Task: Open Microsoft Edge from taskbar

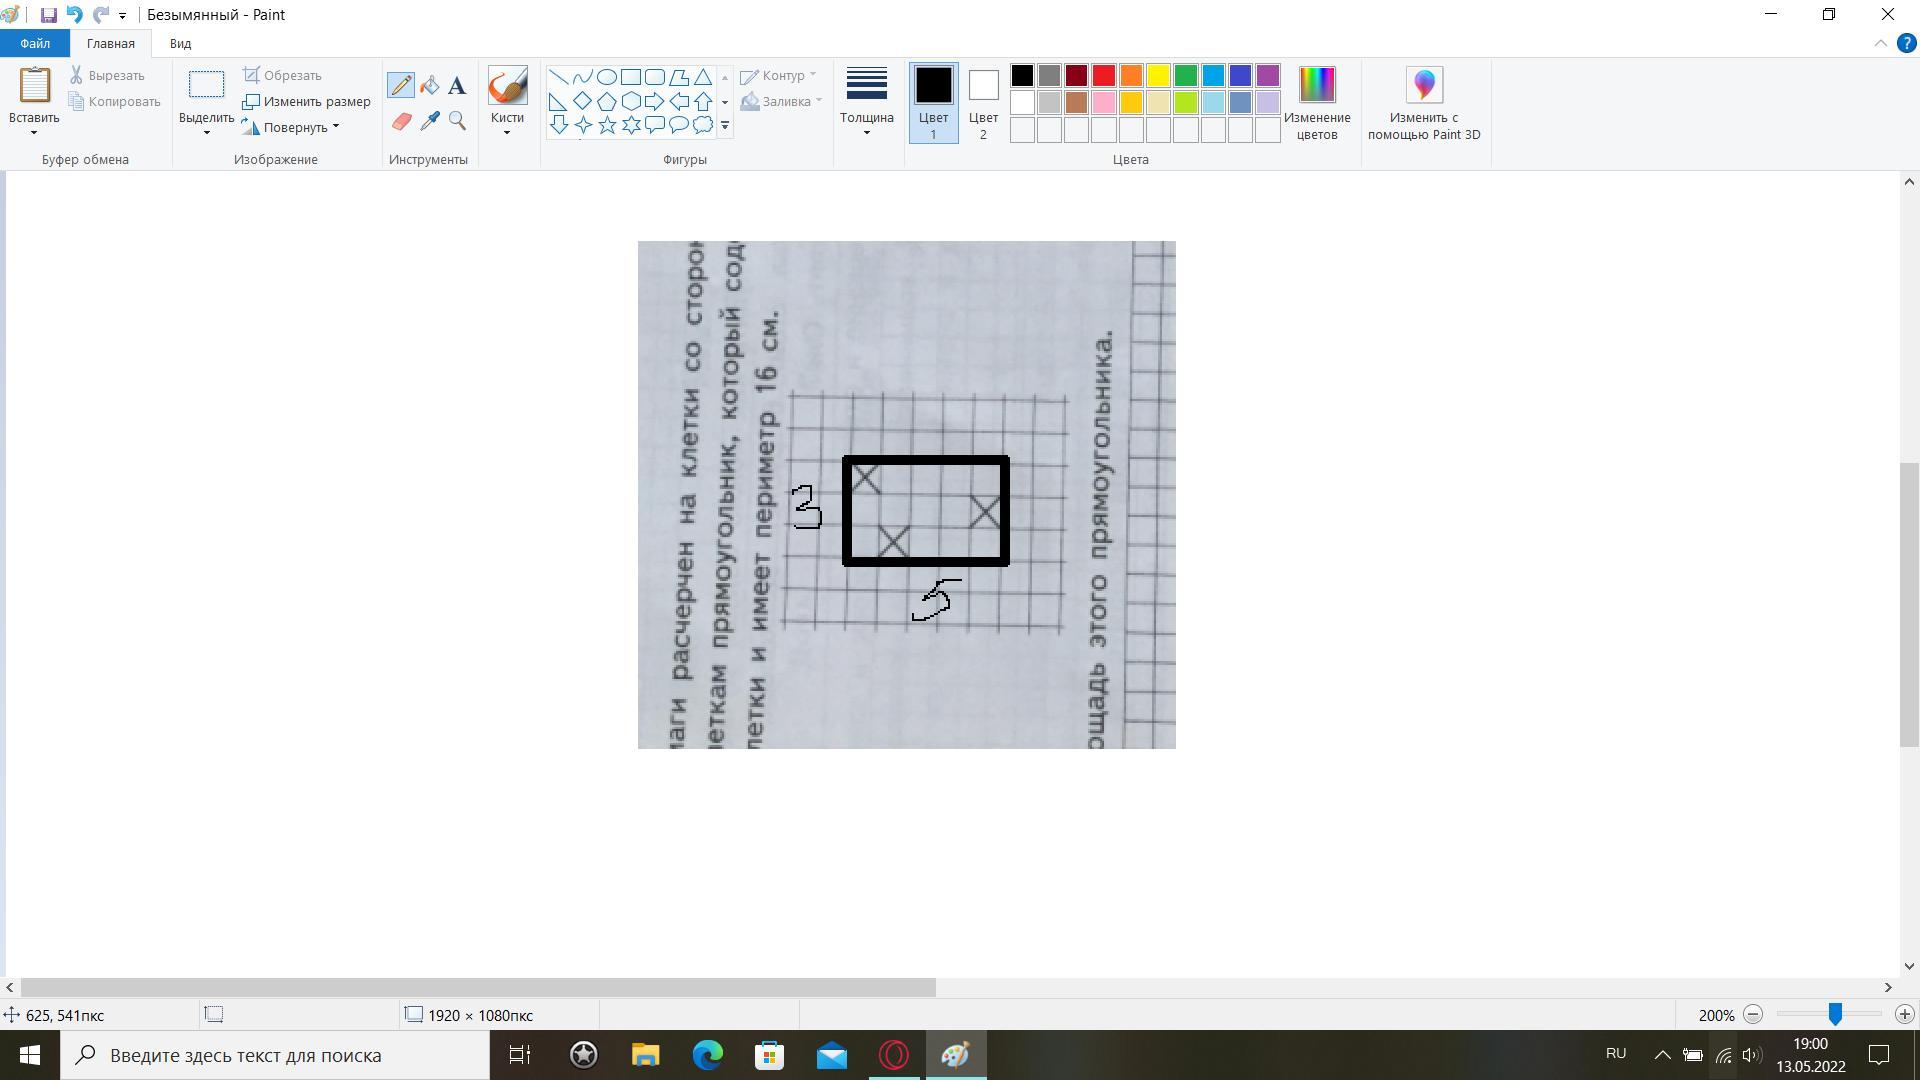Action: click(x=708, y=1056)
